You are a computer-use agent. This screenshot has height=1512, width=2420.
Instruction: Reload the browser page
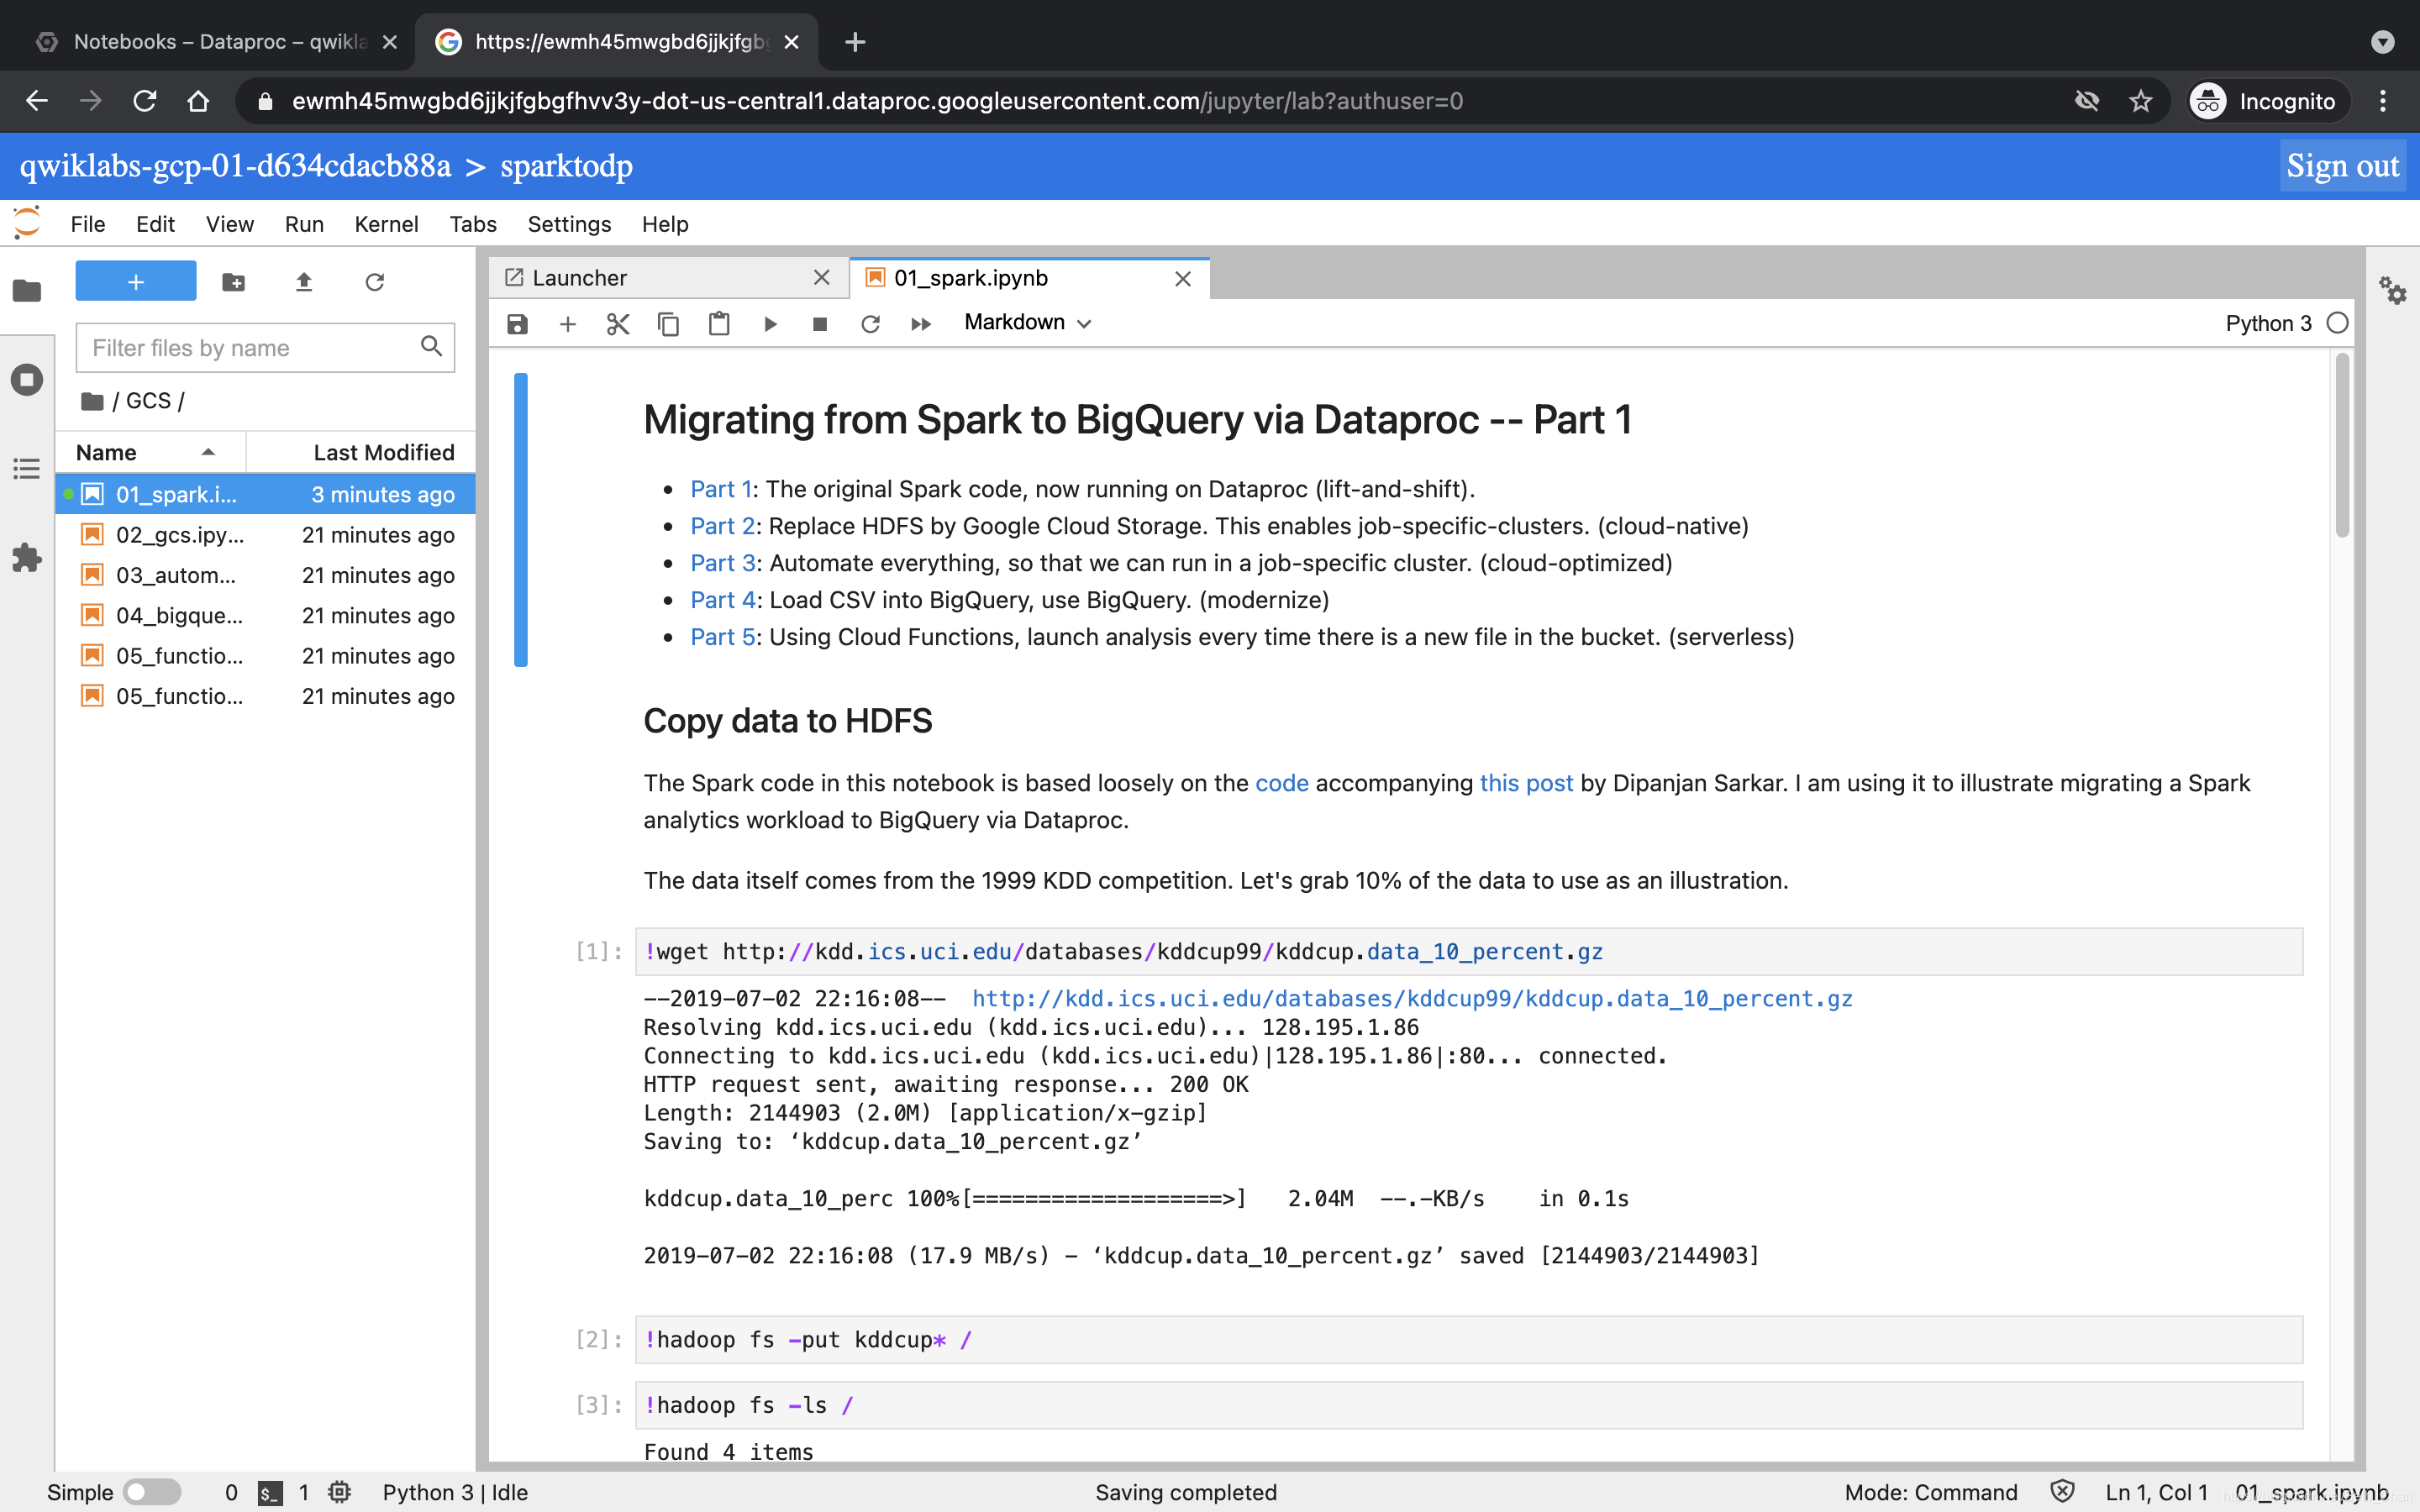click(x=145, y=101)
